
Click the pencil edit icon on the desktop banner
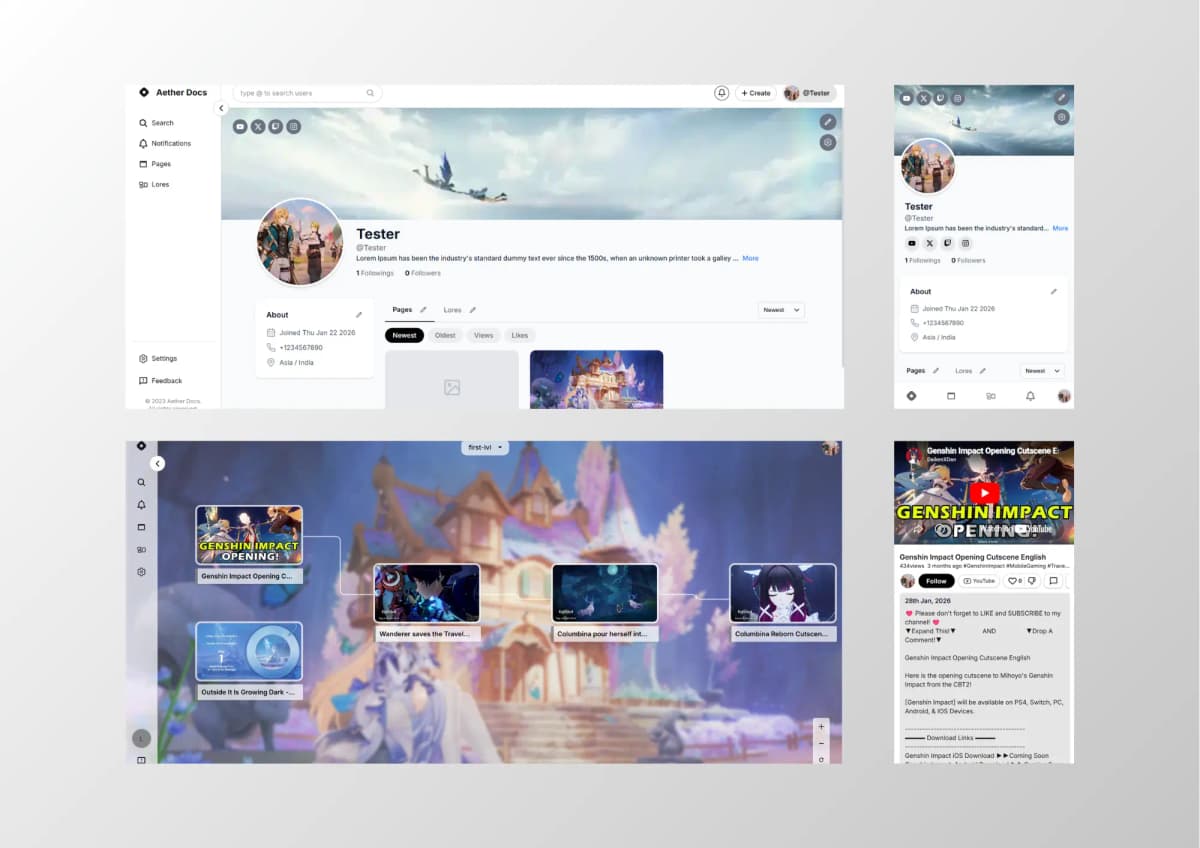point(828,122)
